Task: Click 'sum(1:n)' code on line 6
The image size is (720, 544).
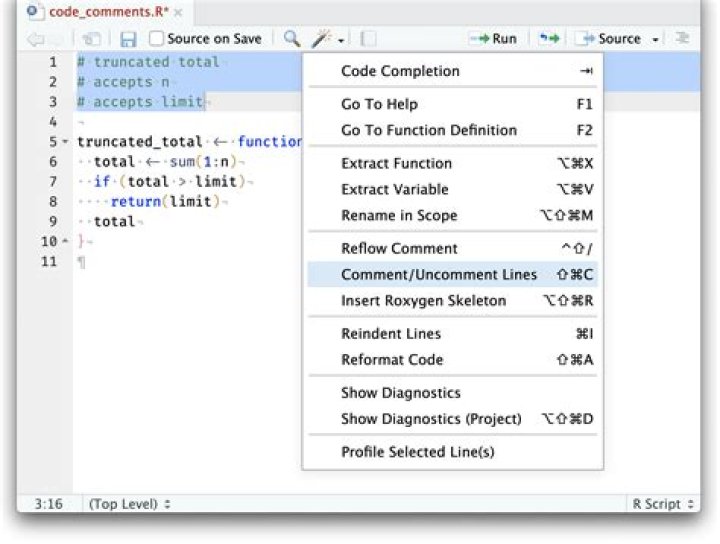Action: 203,162
